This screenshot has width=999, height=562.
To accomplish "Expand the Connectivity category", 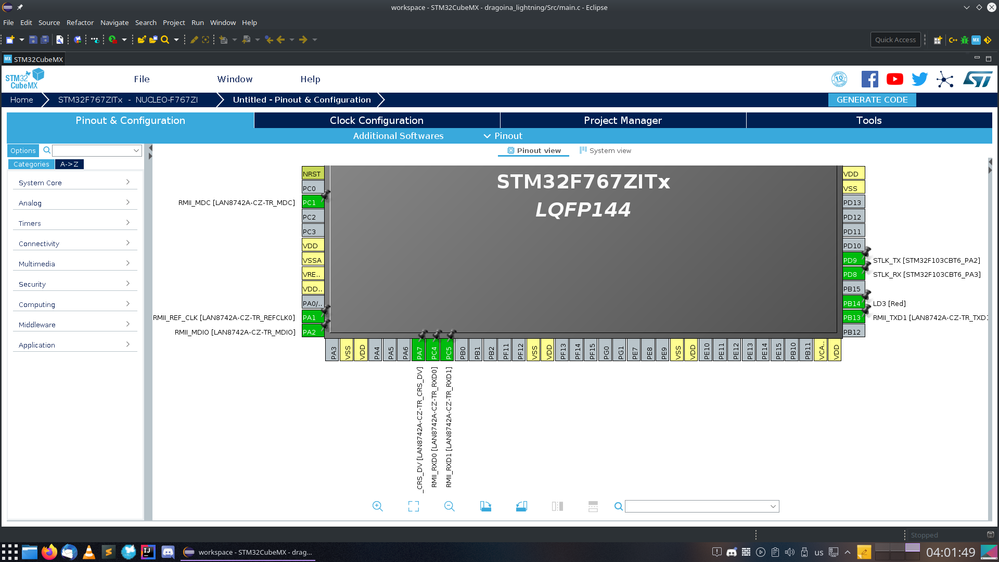I will point(75,243).
